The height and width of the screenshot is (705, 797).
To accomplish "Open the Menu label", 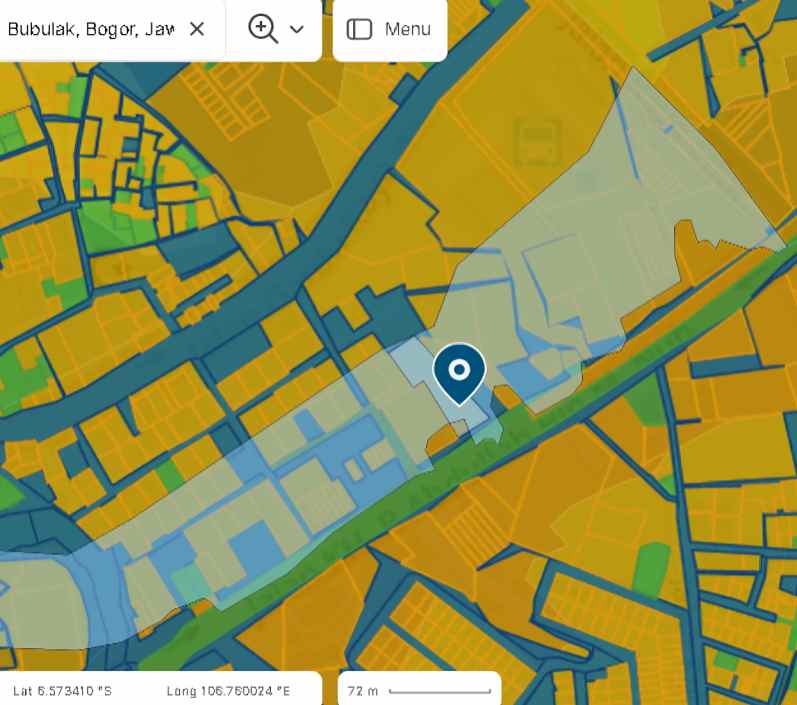I will 408,29.
